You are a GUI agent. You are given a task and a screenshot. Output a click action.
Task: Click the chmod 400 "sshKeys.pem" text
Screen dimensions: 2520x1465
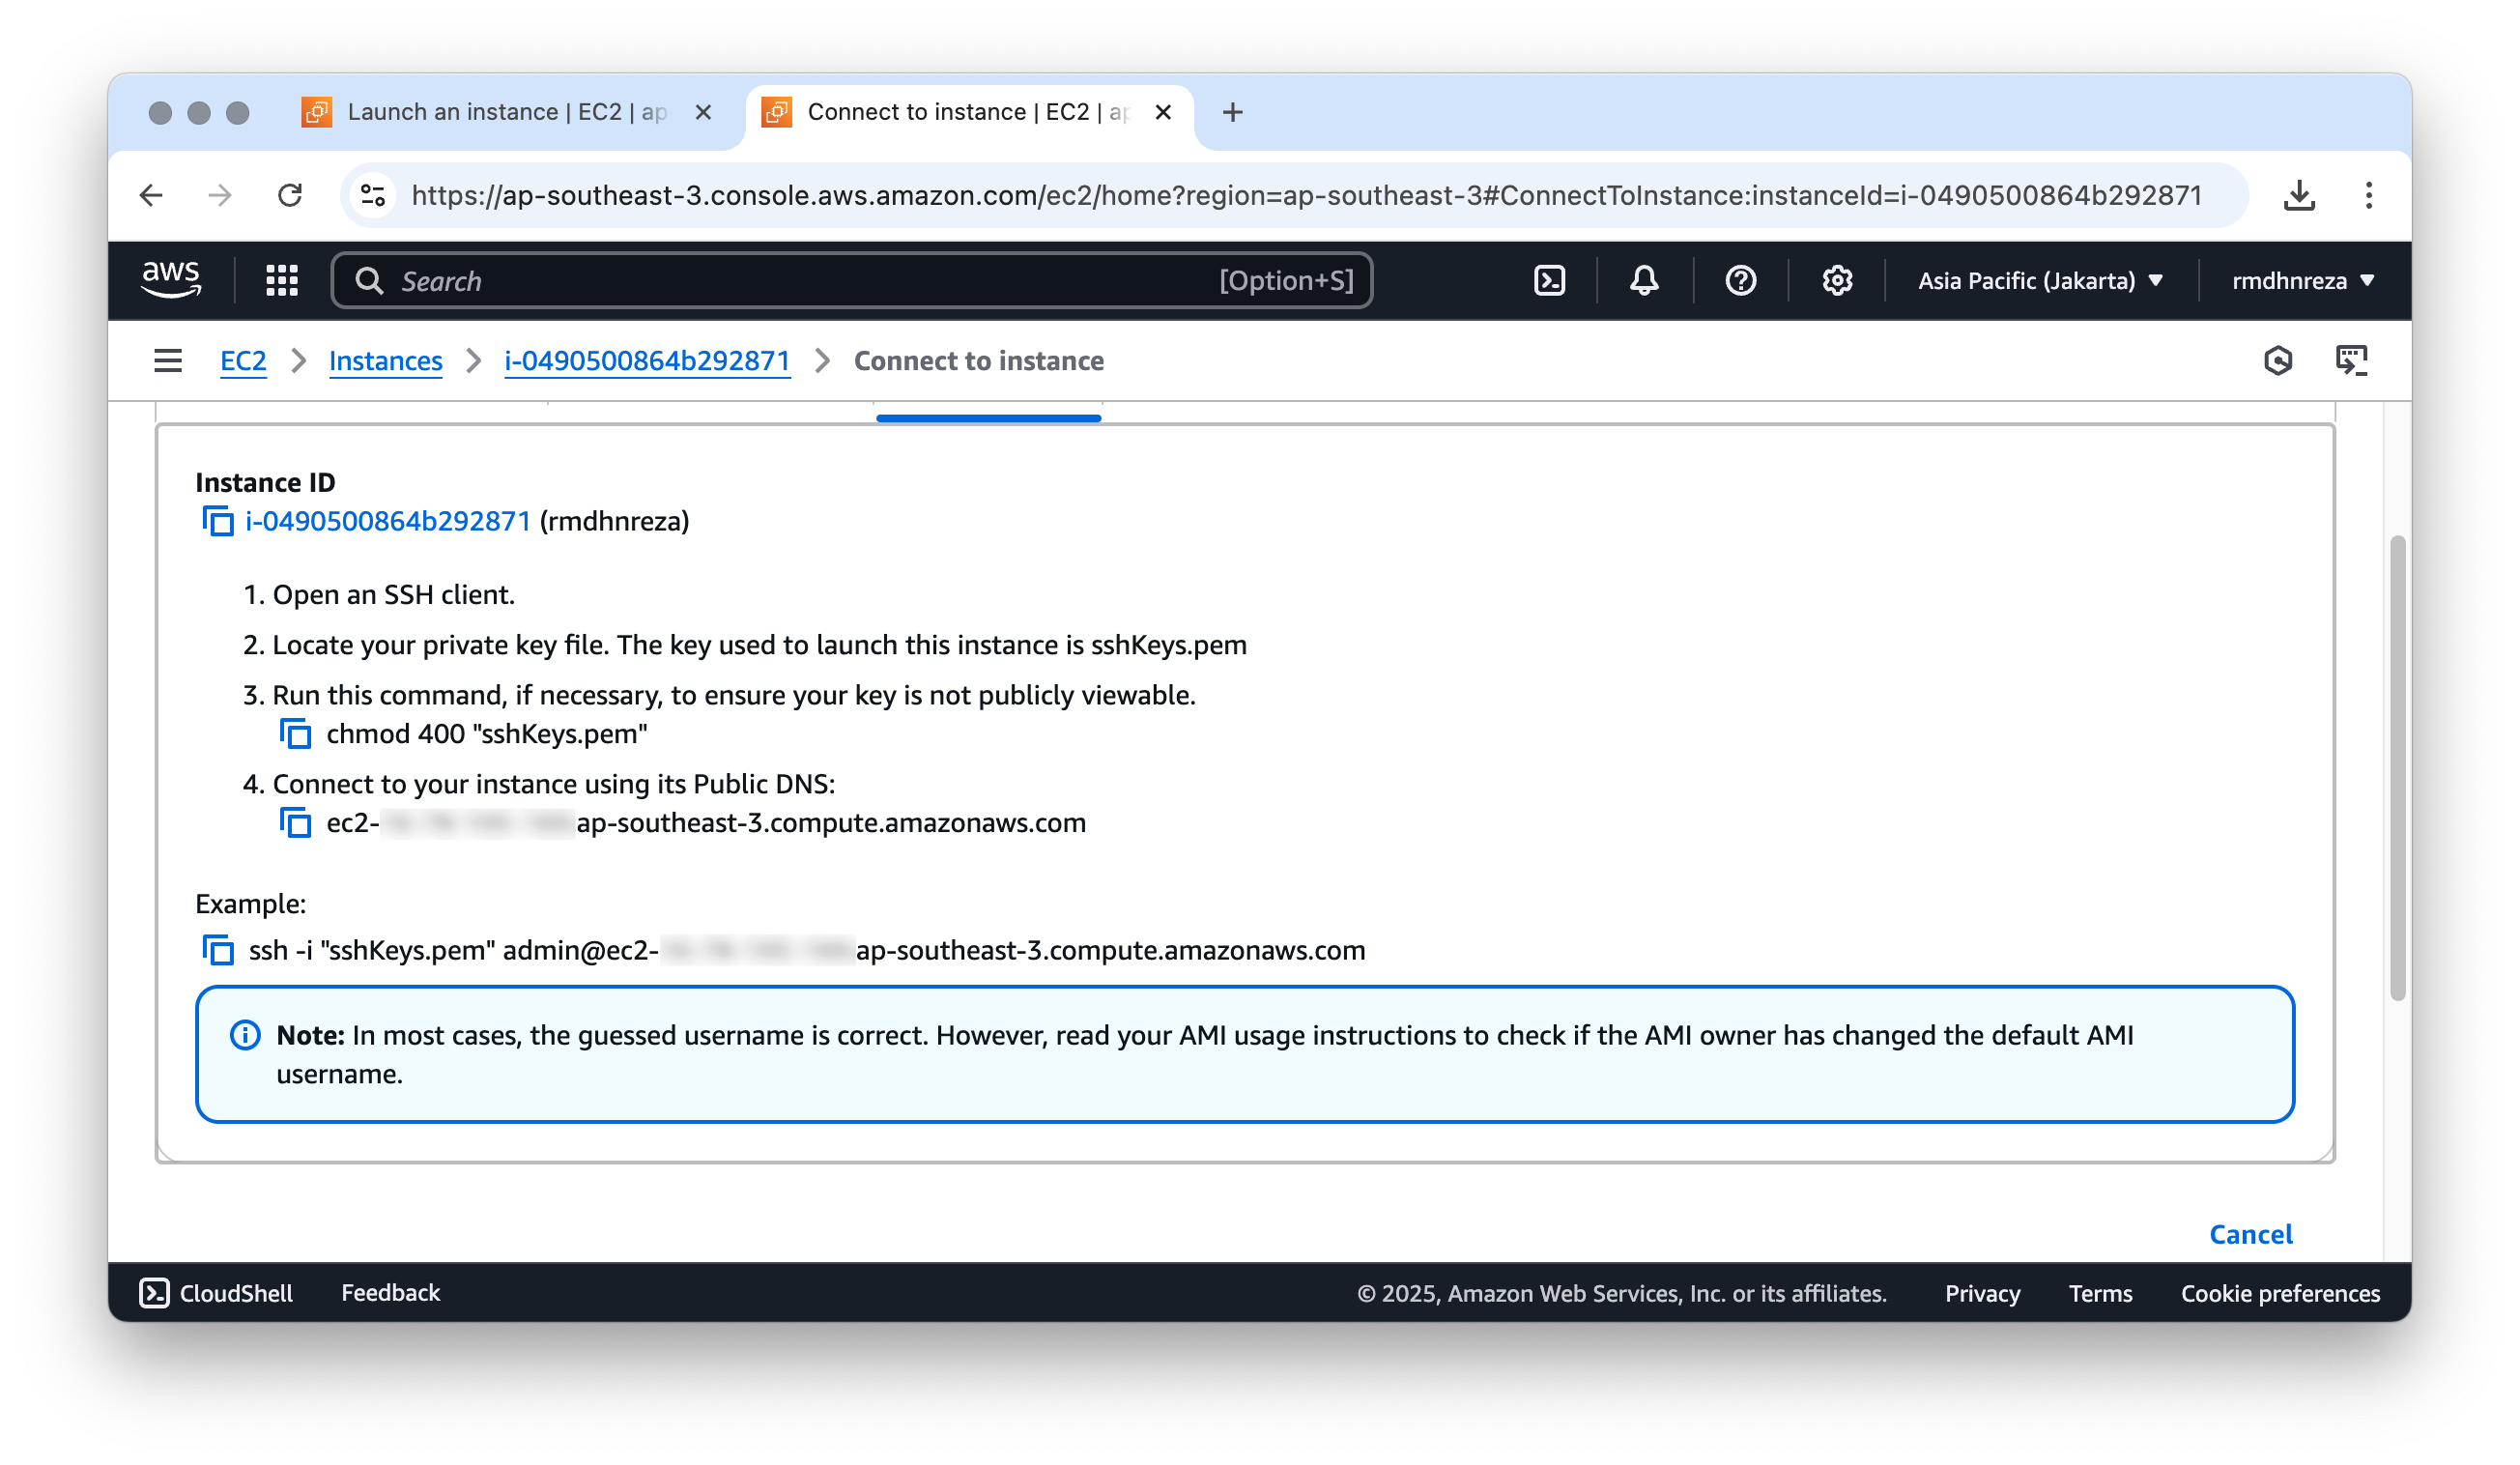coord(487,735)
